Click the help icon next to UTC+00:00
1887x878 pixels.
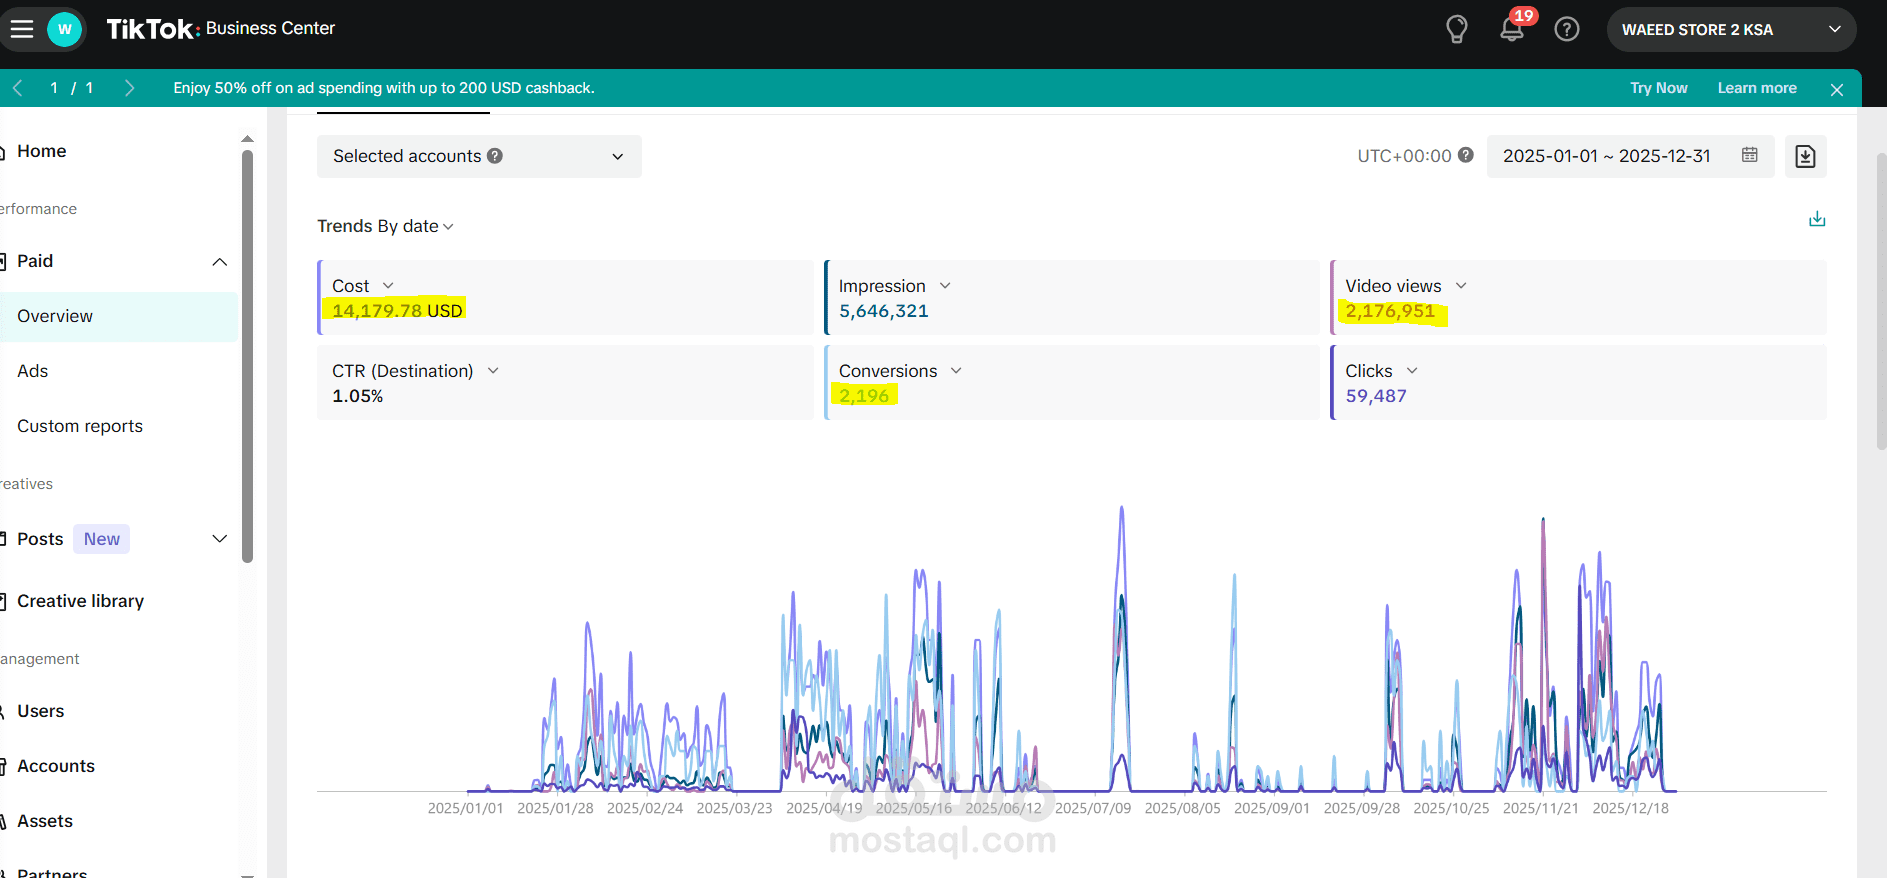coord(1466,155)
